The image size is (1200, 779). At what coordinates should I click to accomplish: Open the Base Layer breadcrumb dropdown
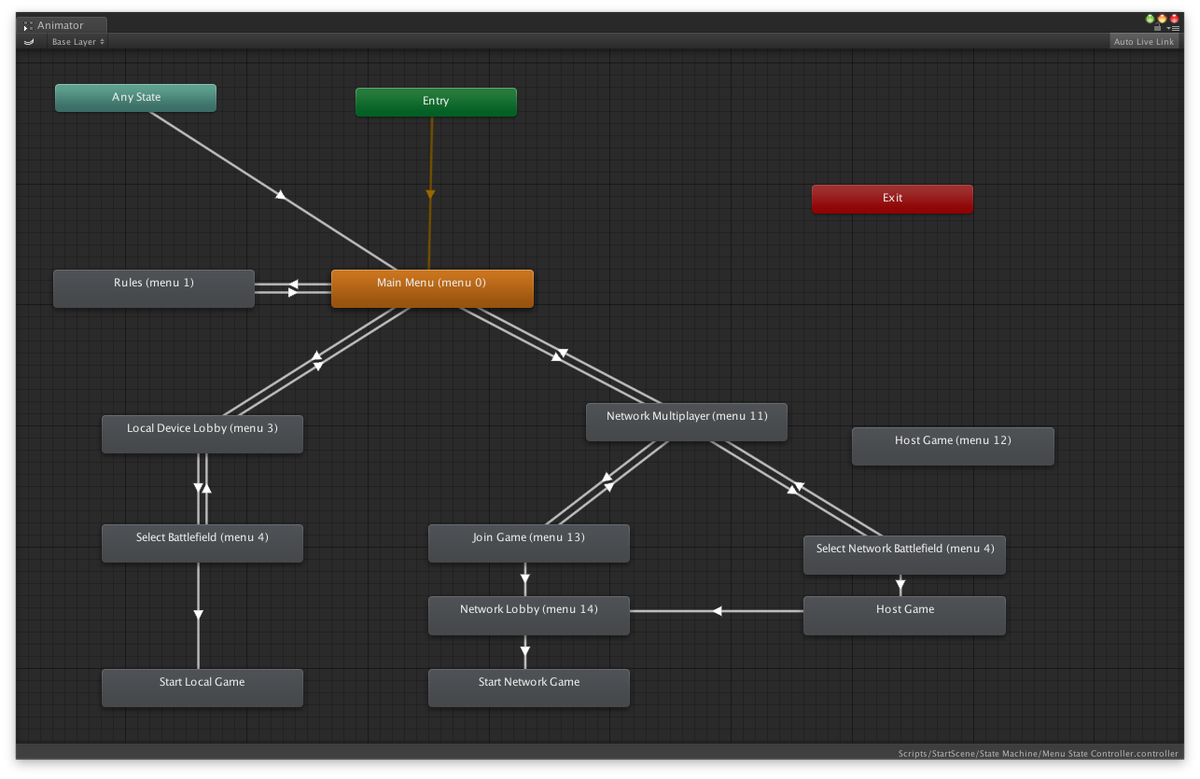(x=78, y=42)
